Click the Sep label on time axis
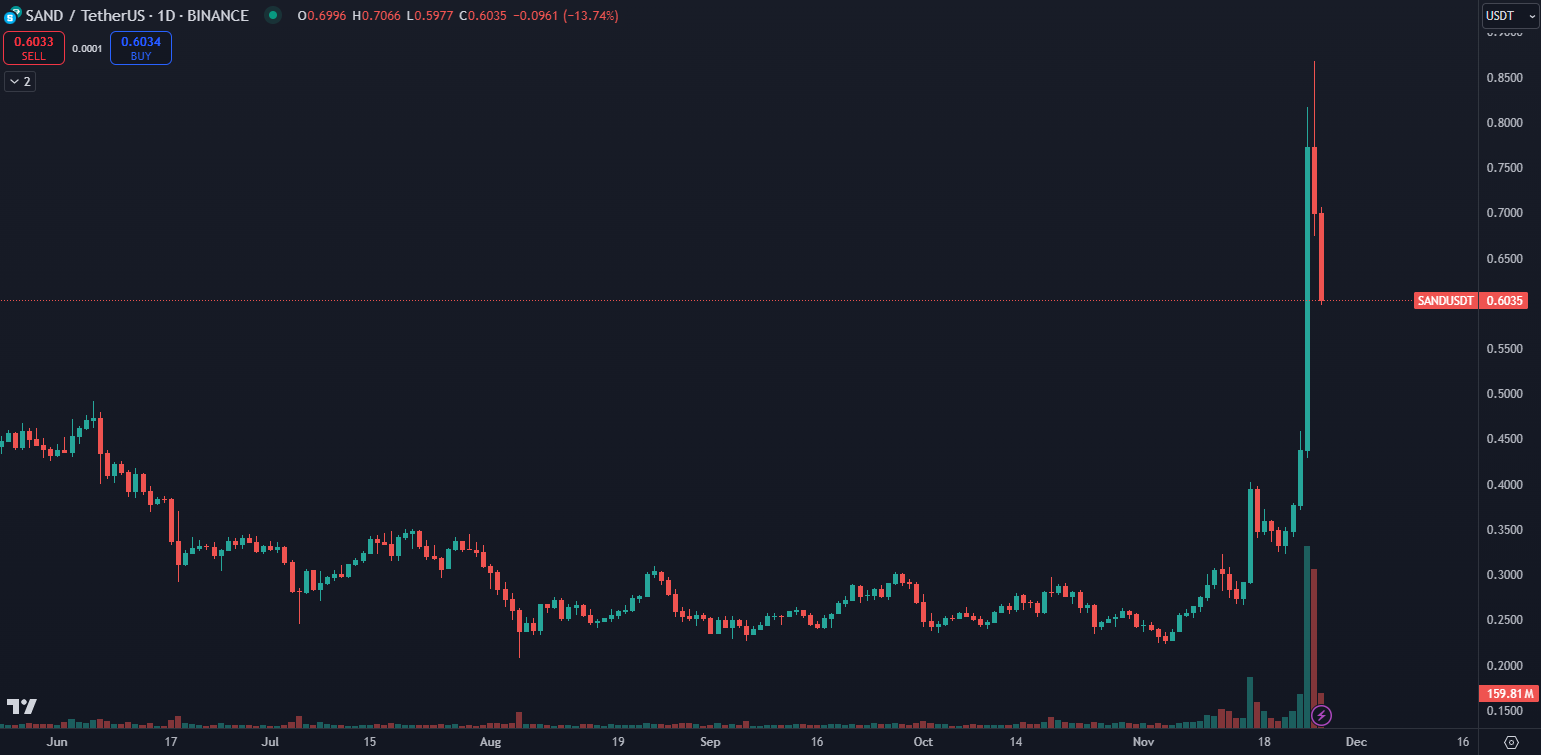Viewport: 1541px width, 755px height. (x=710, y=742)
